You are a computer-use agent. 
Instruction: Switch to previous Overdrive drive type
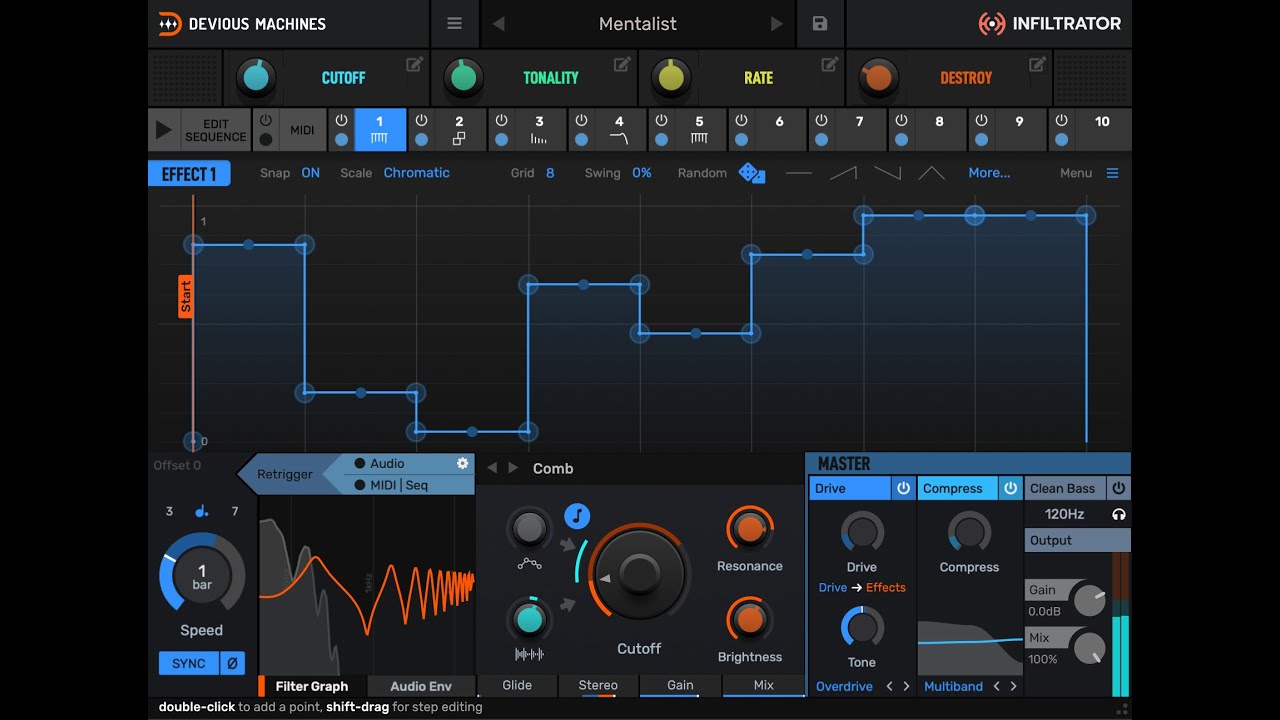[889, 686]
